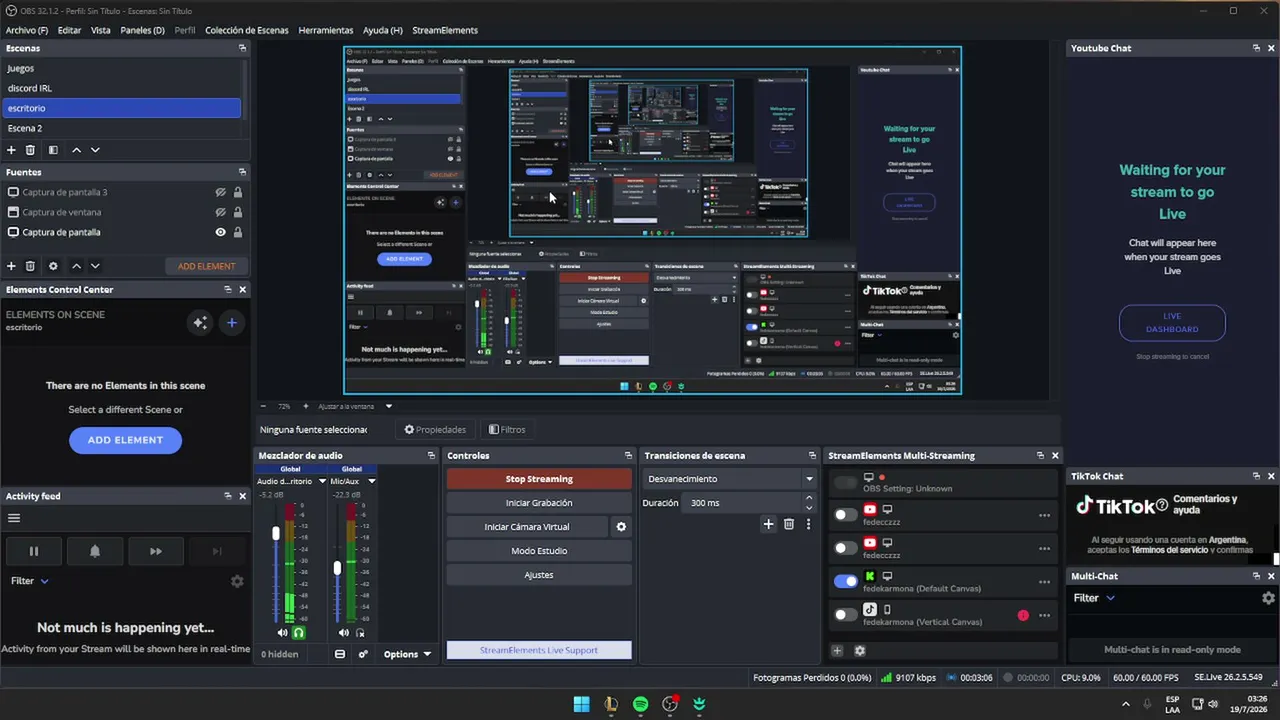This screenshot has height=720, width=1280.
Task: Switch to Modo Estudio
Action: (x=539, y=551)
